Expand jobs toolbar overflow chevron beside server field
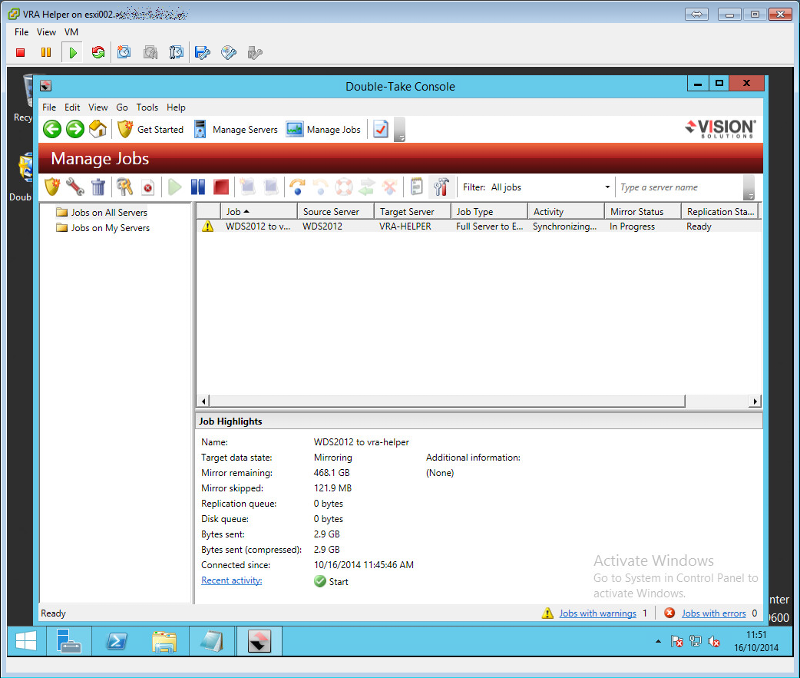 tap(748, 188)
